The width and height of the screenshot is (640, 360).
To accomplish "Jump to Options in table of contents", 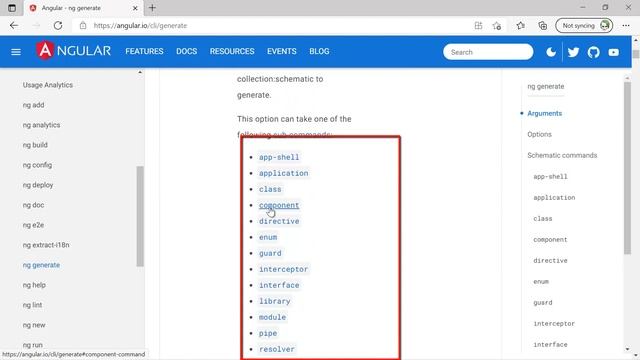I will coord(539,134).
